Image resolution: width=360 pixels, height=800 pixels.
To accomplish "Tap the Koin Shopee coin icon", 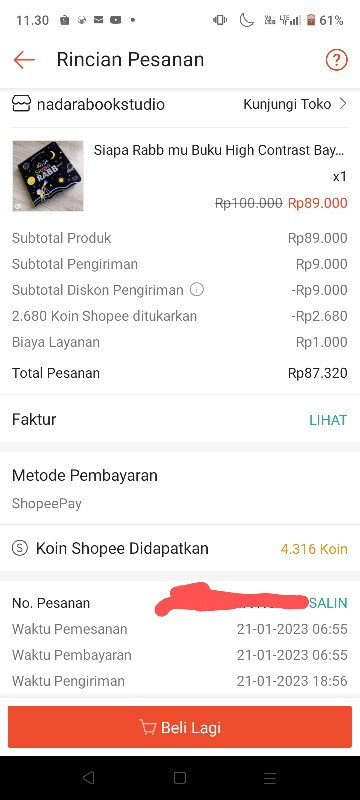I will (x=20, y=548).
